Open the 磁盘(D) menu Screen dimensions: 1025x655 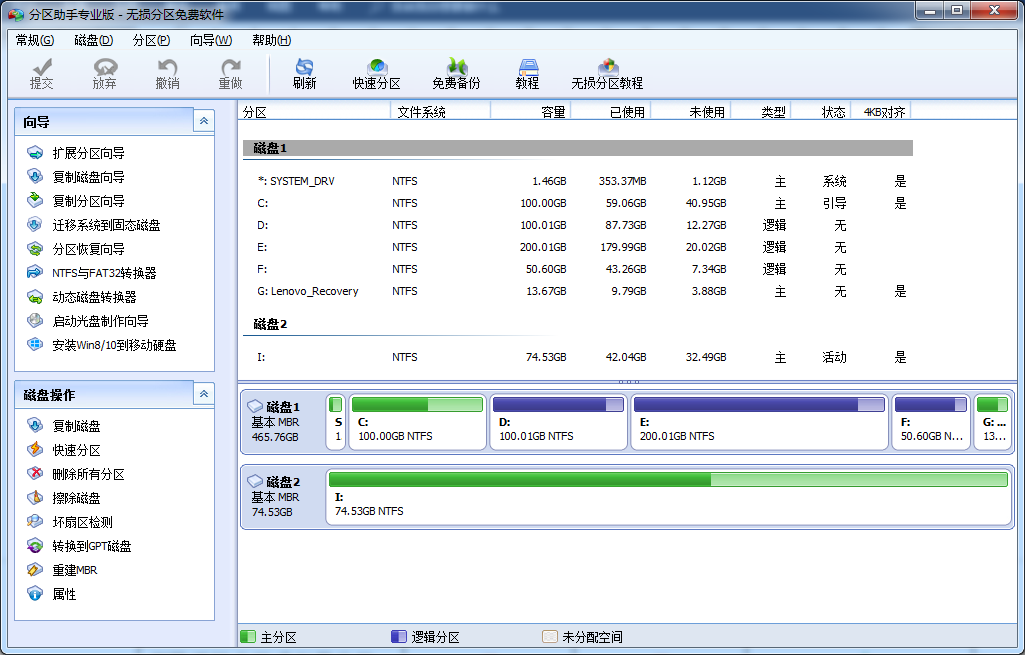[93, 40]
